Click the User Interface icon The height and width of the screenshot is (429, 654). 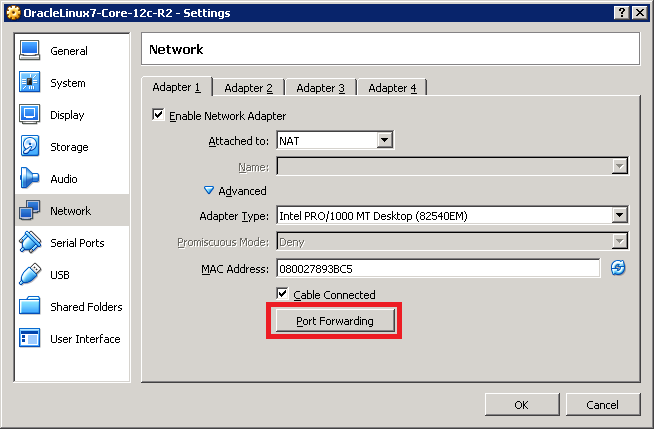(29, 339)
